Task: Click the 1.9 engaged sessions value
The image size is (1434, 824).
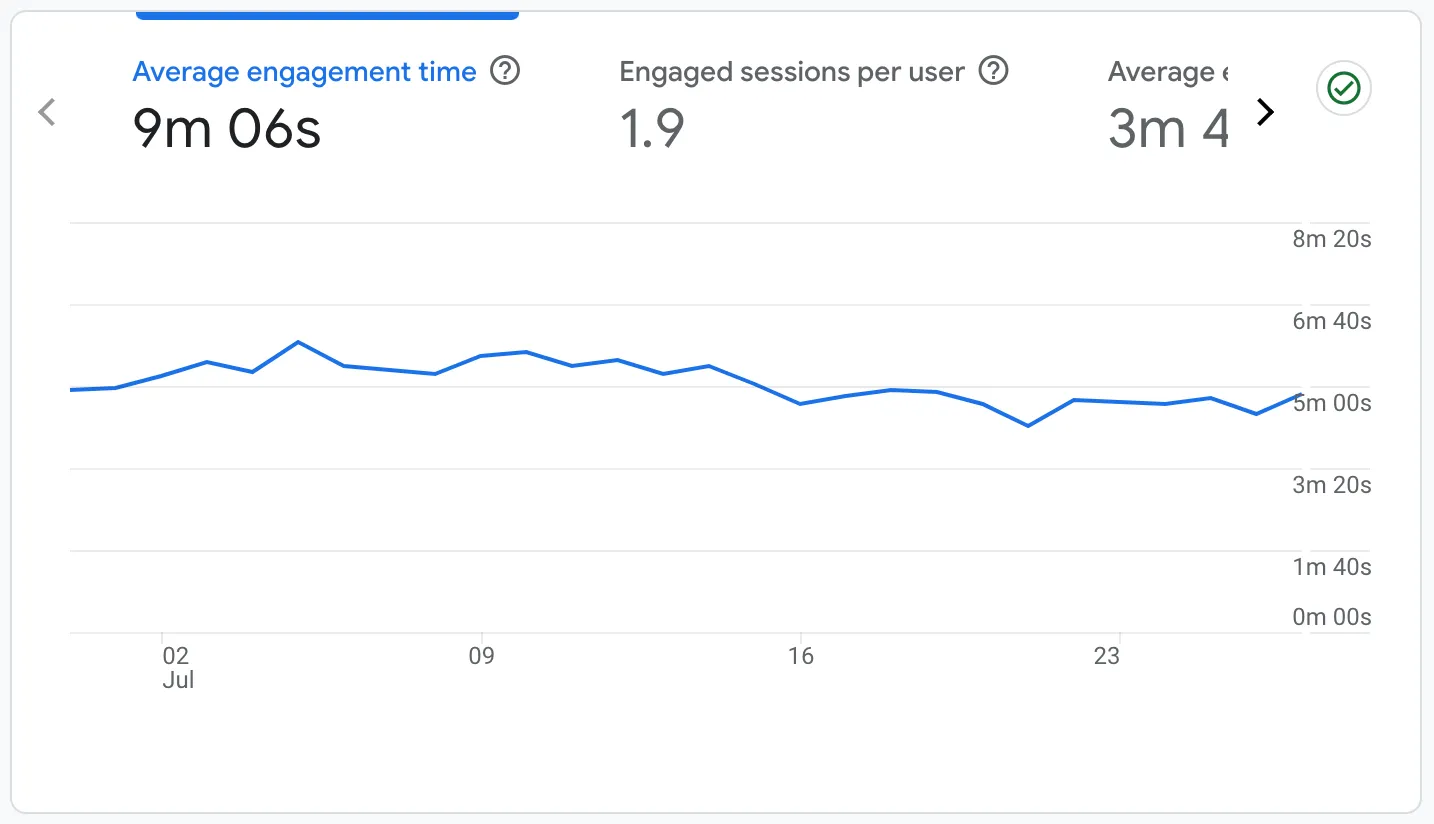Action: [x=652, y=130]
